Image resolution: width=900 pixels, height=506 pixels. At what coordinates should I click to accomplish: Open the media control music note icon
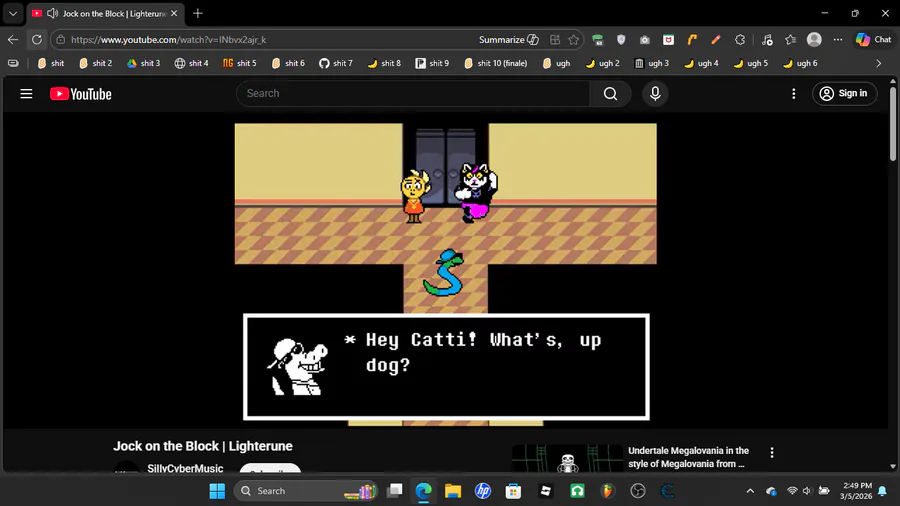(x=767, y=40)
